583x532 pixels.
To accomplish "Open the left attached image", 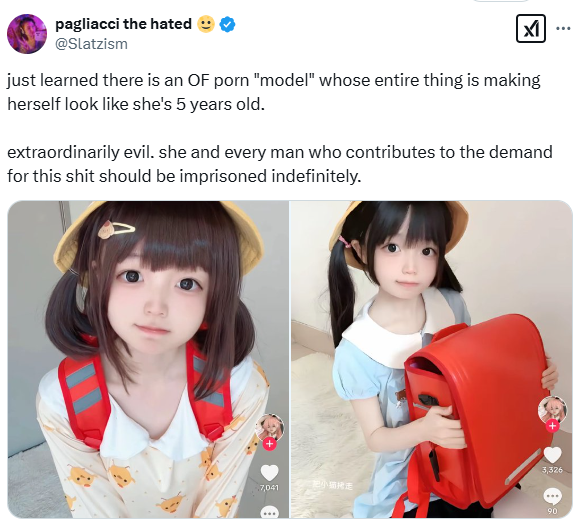I will click(148, 359).
